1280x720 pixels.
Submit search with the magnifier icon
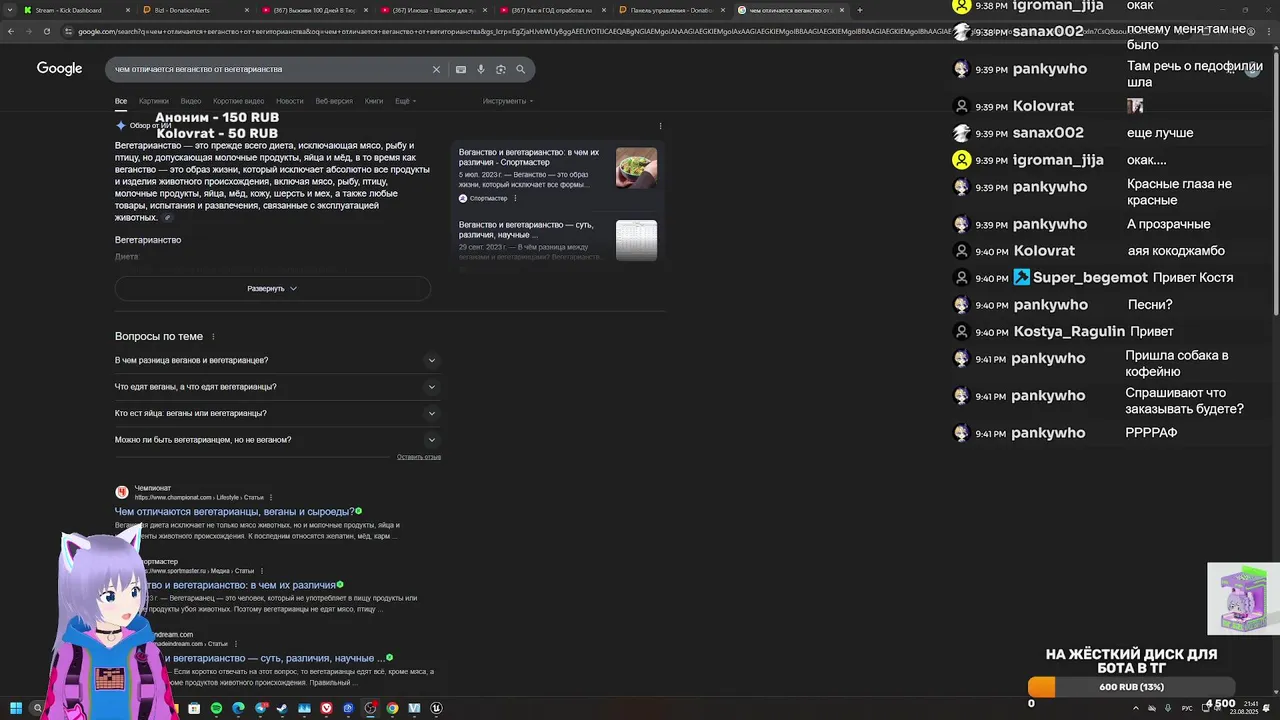coord(521,69)
